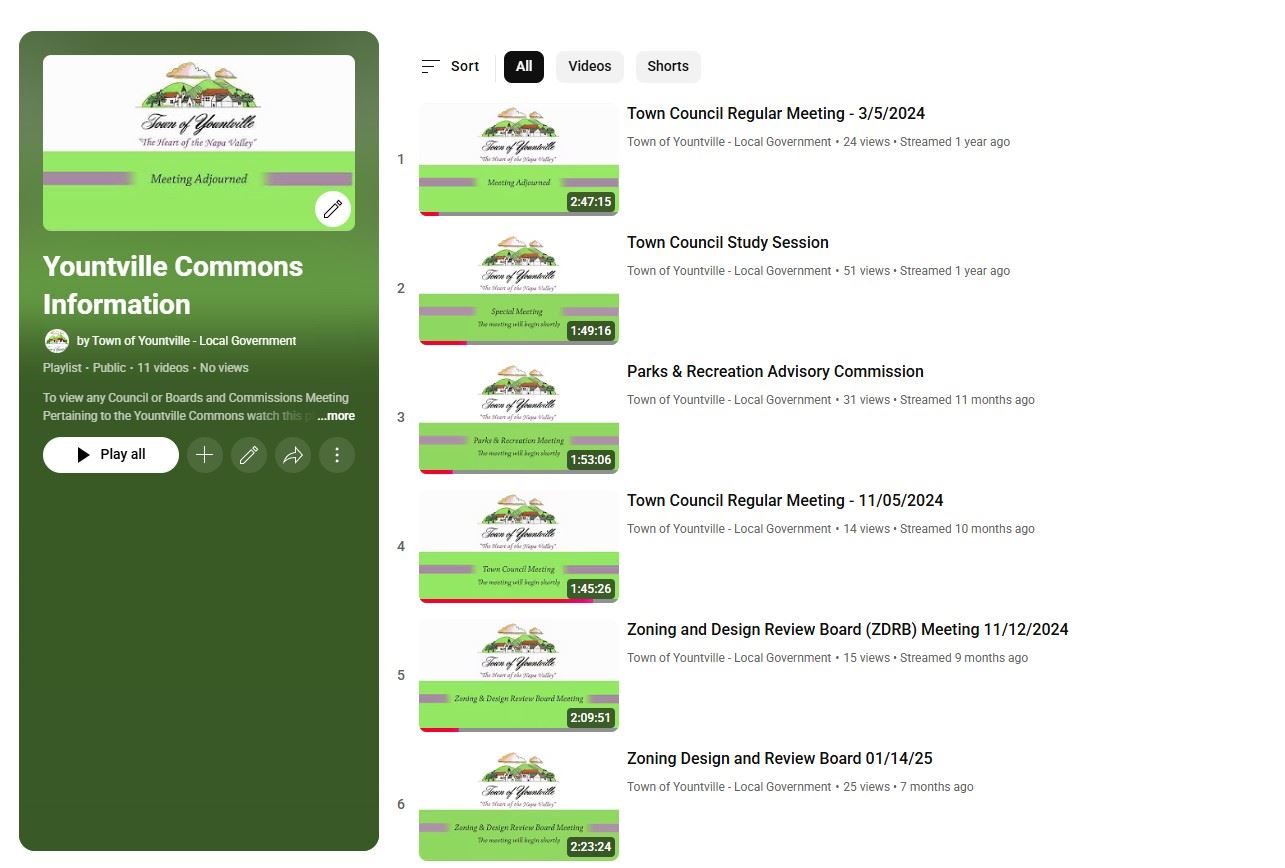Click the share arrow icon
The height and width of the screenshot is (868, 1285).
[293, 455]
